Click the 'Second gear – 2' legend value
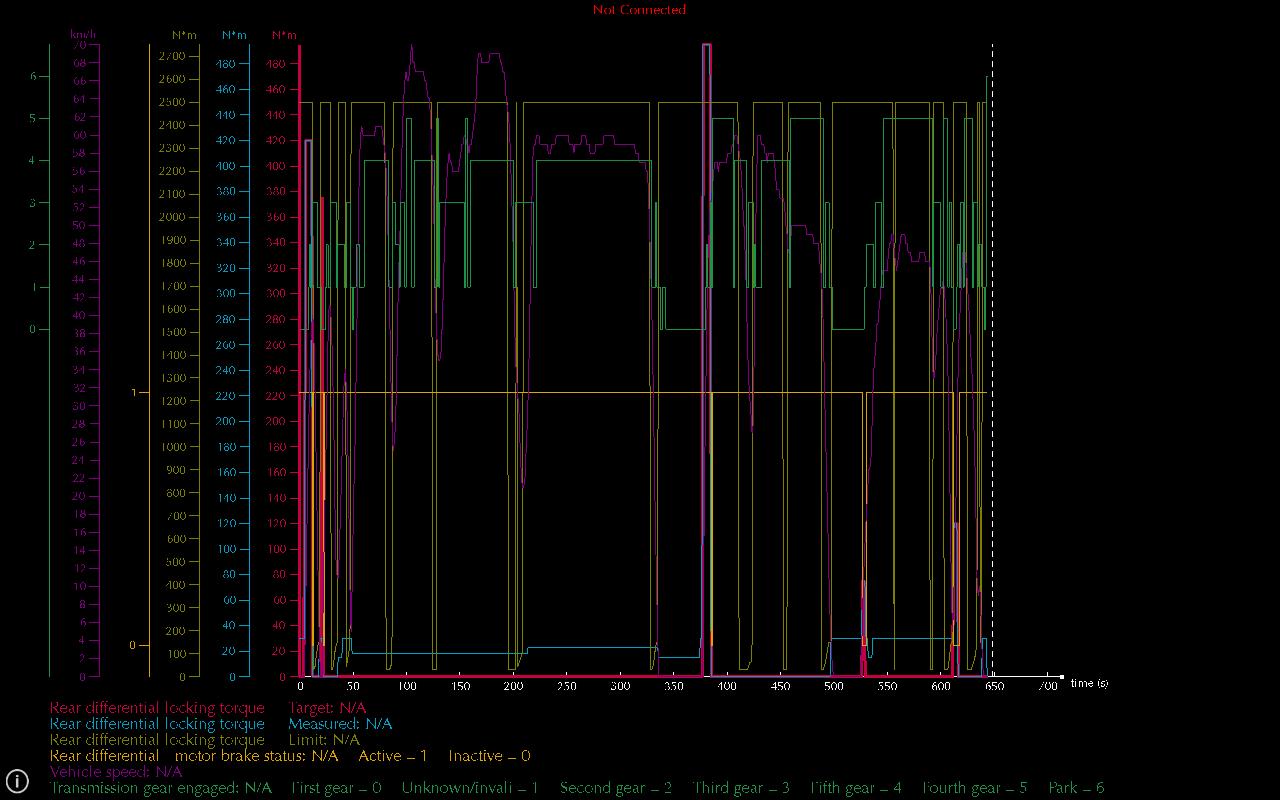The image size is (1280, 800). 616,788
